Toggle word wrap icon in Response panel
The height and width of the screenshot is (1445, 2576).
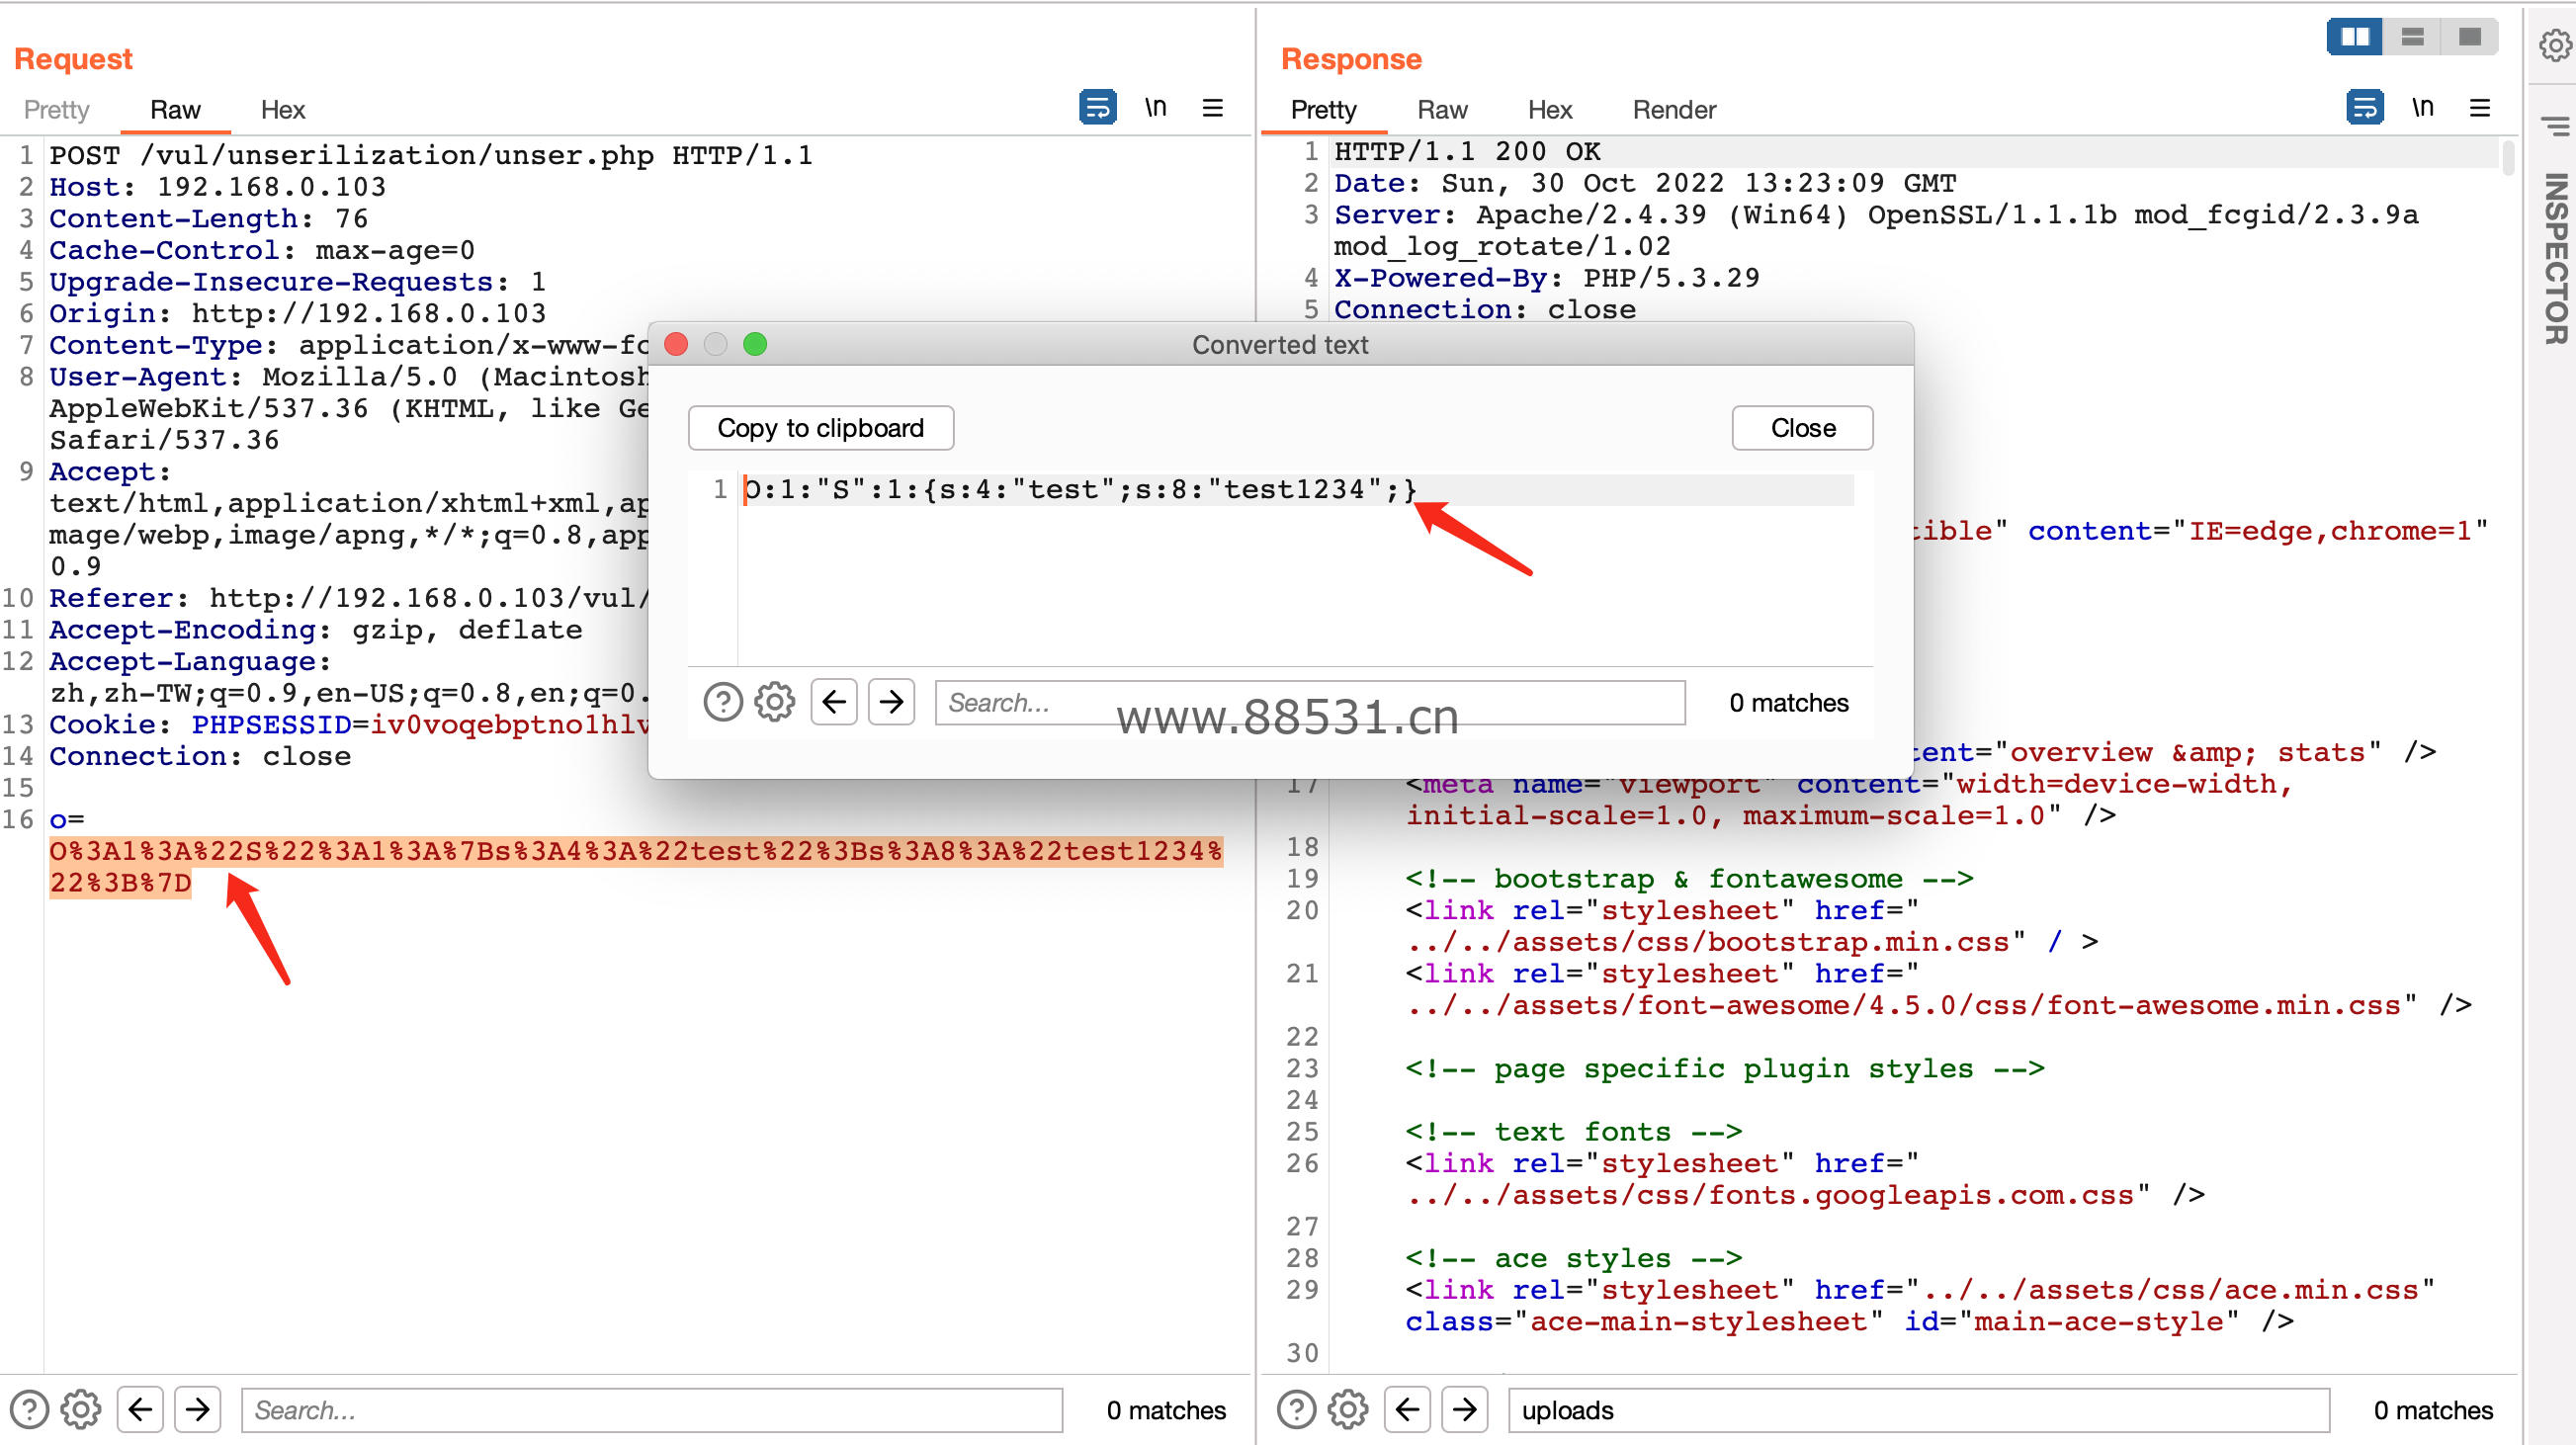(2364, 107)
